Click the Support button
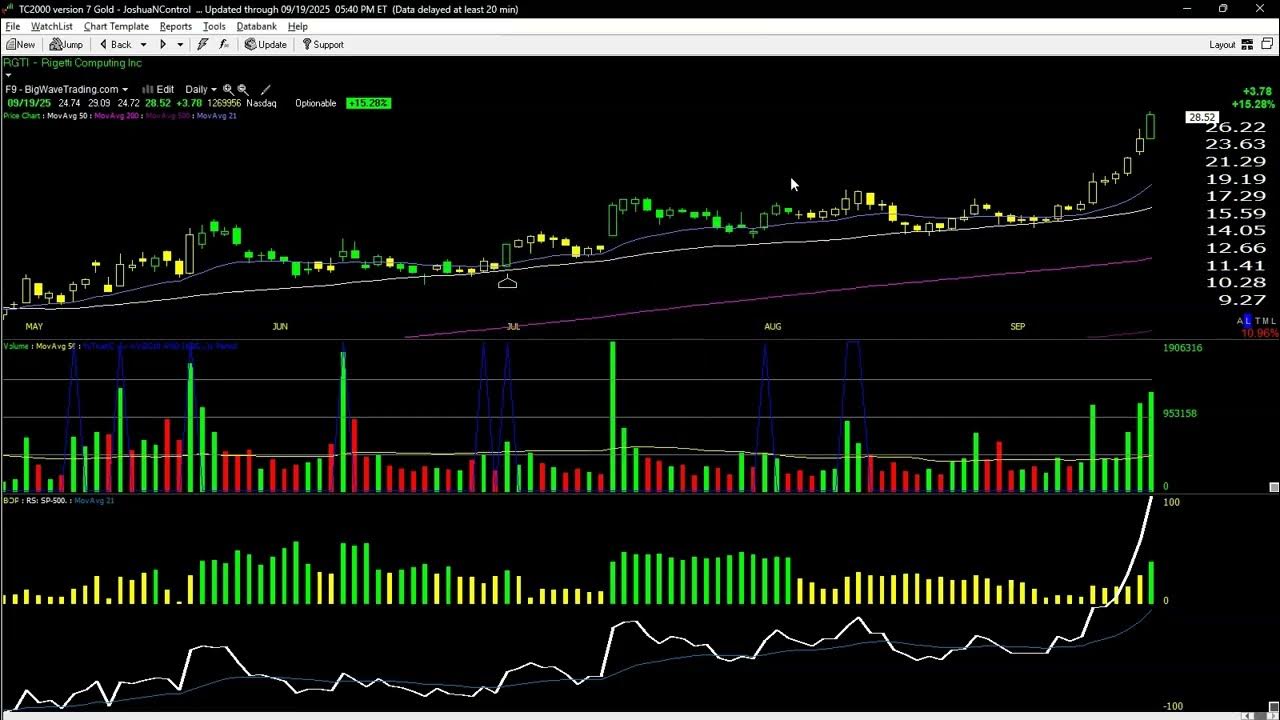 pos(322,44)
